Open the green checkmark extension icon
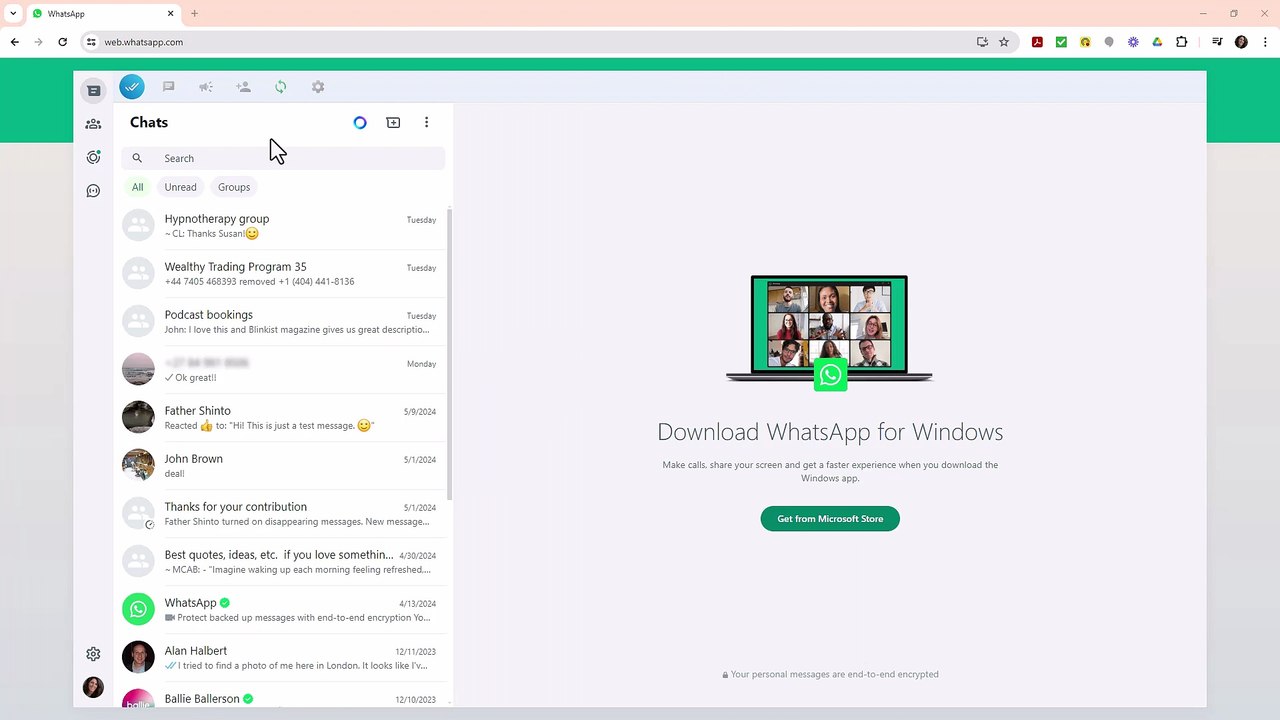Image resolution: width=1280 pixels, height=720 pixels. (x=1061, y=42)
